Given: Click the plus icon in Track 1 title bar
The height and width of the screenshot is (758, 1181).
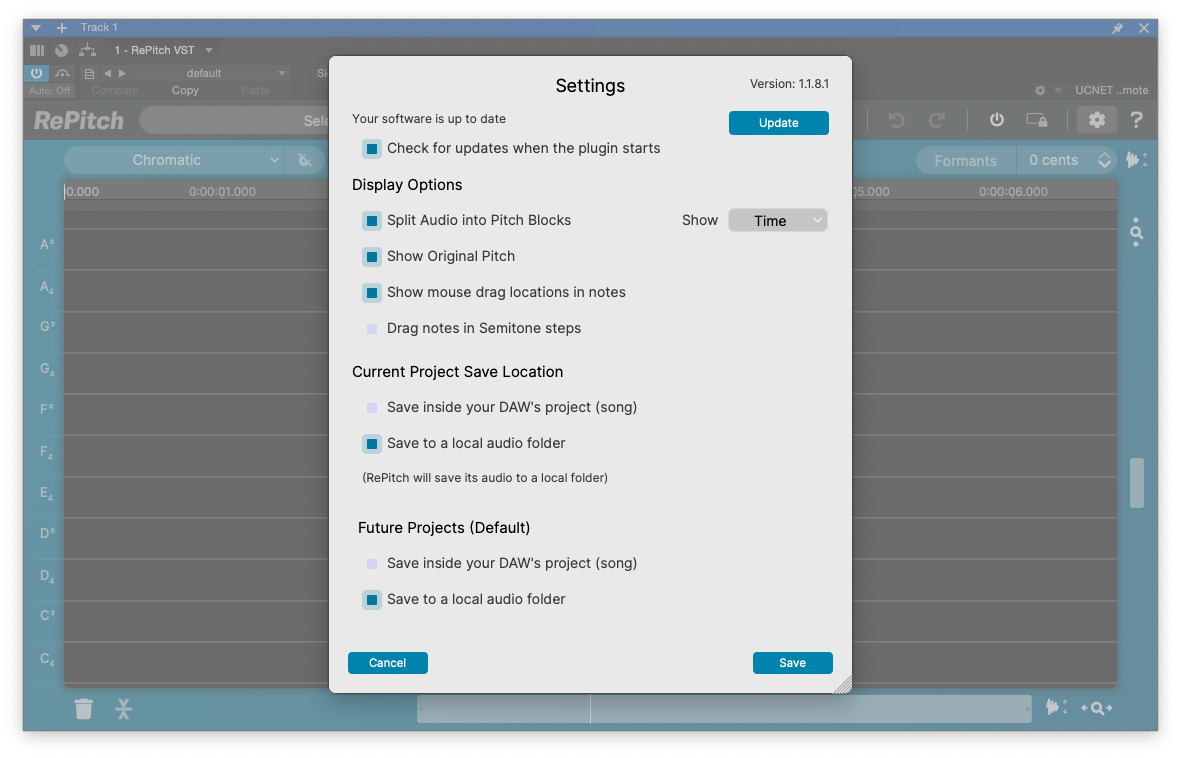Looking at the screenshot, I should pos(62,28).
